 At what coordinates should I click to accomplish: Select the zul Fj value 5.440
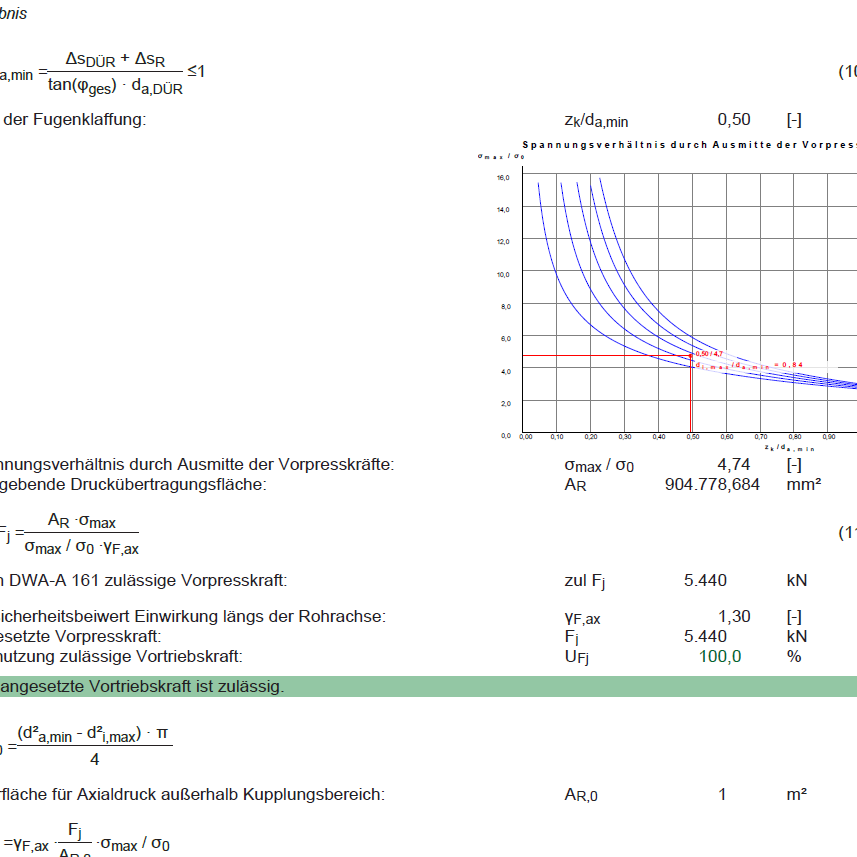pos(705,581)
